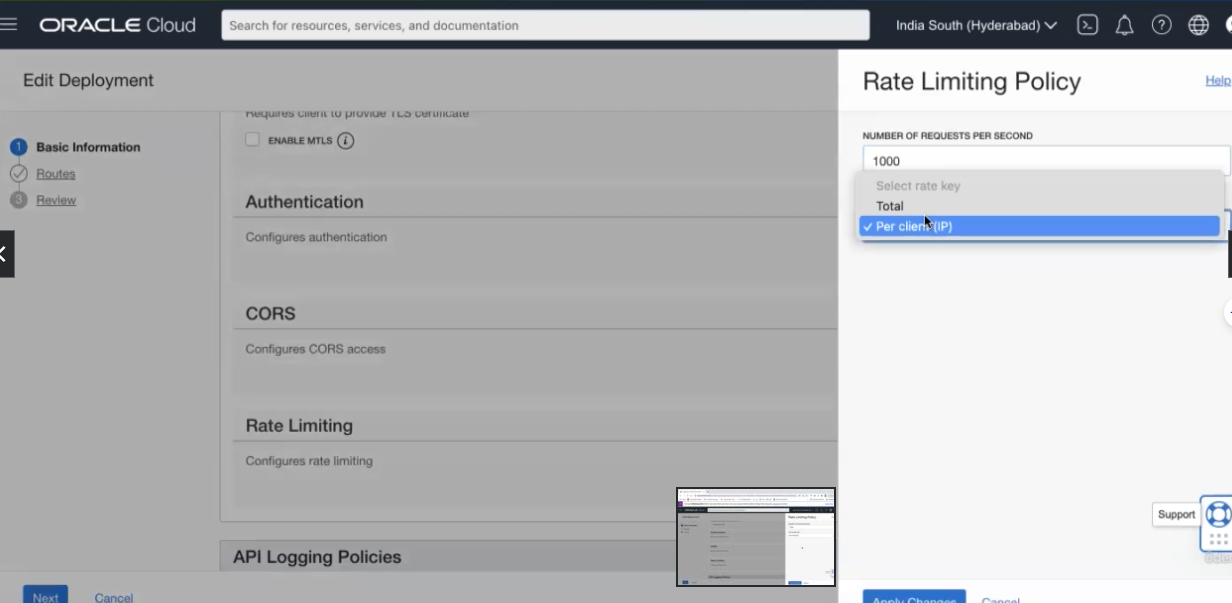
Task: Launch Cloud Shell from the top bar
Action: pyautogui.click(x=1087, y=25)
